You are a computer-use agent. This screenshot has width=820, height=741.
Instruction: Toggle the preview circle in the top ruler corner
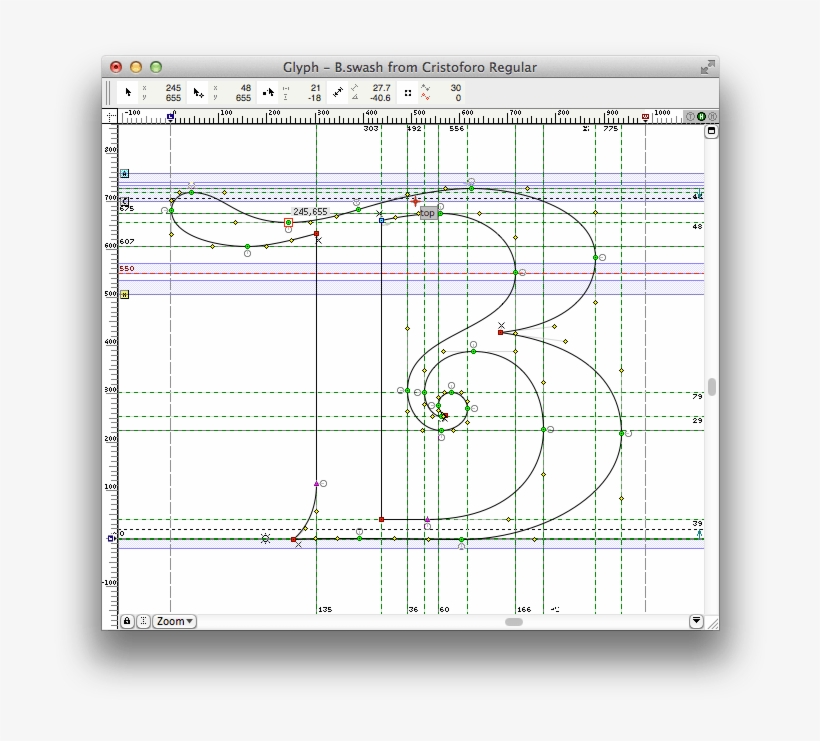pos(703,116)
